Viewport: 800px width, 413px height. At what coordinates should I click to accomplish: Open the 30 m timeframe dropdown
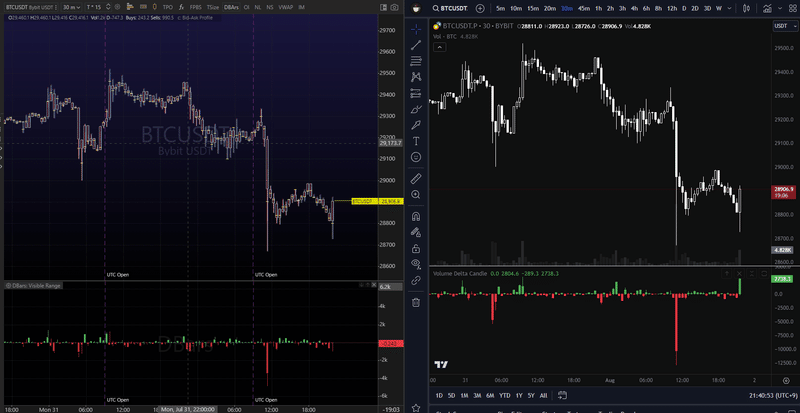[x=71, y=8]
